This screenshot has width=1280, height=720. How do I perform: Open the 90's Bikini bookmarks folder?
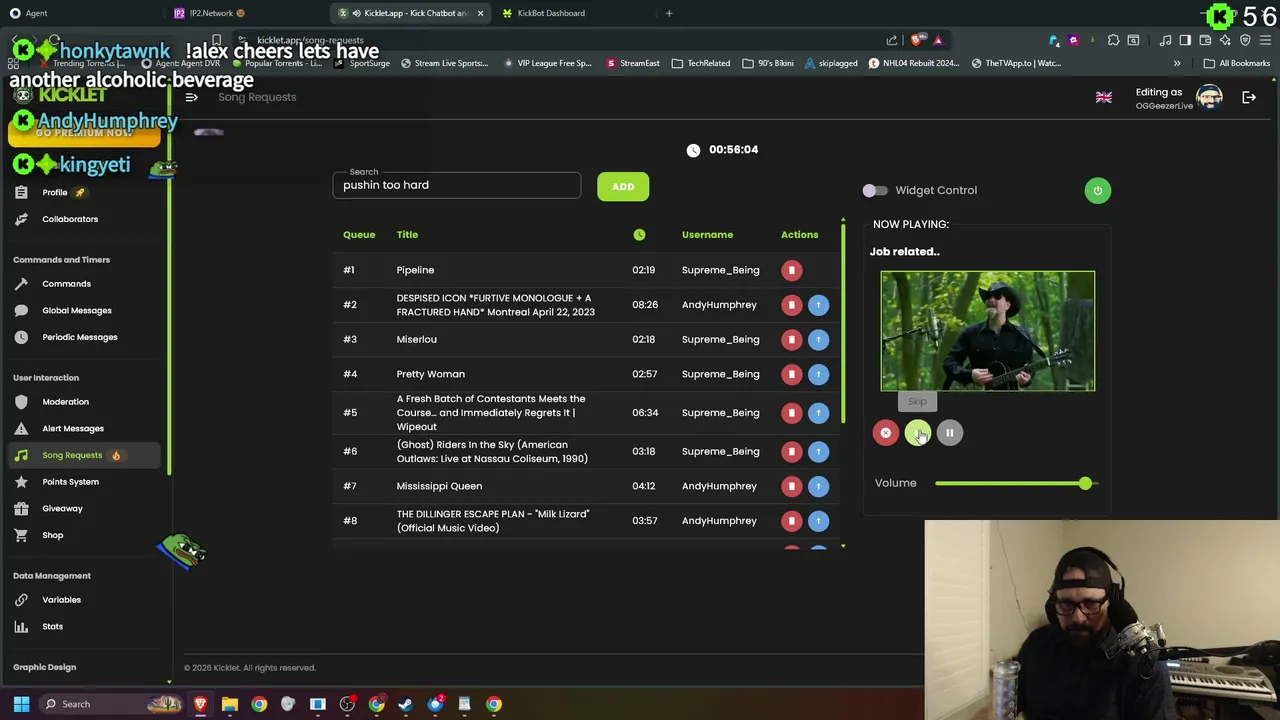768,63
